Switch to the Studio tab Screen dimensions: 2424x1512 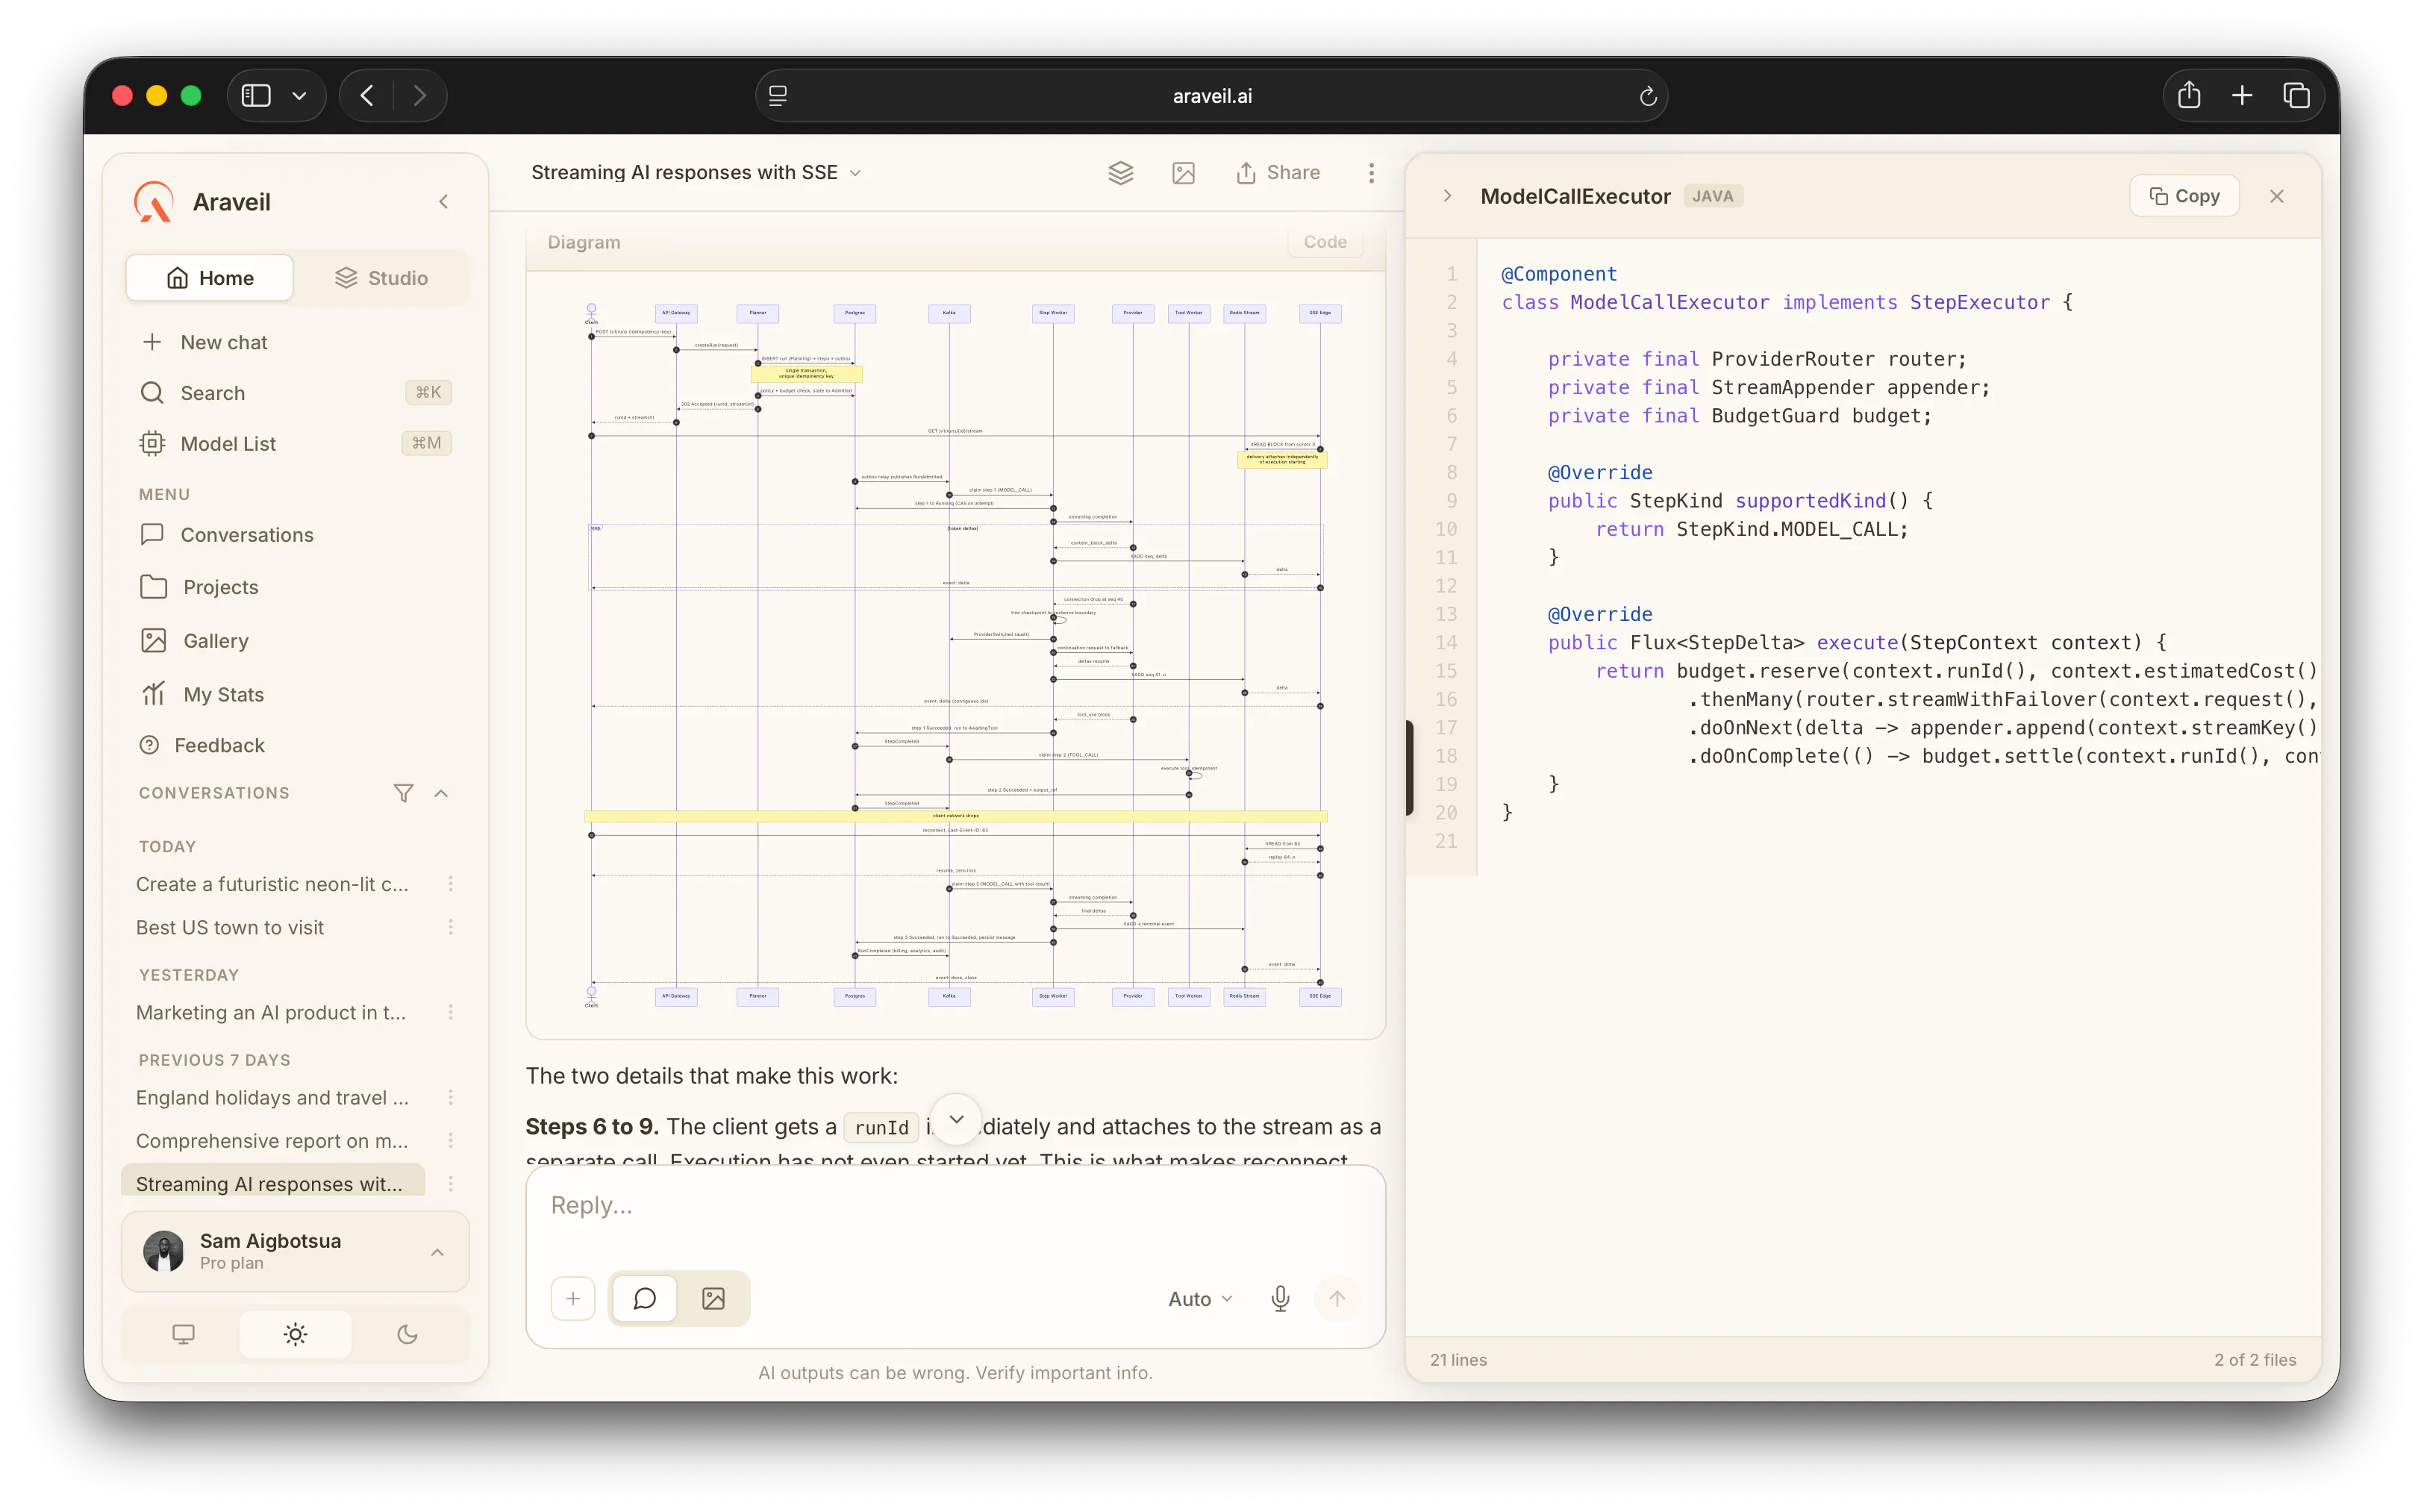click(381, 278)
